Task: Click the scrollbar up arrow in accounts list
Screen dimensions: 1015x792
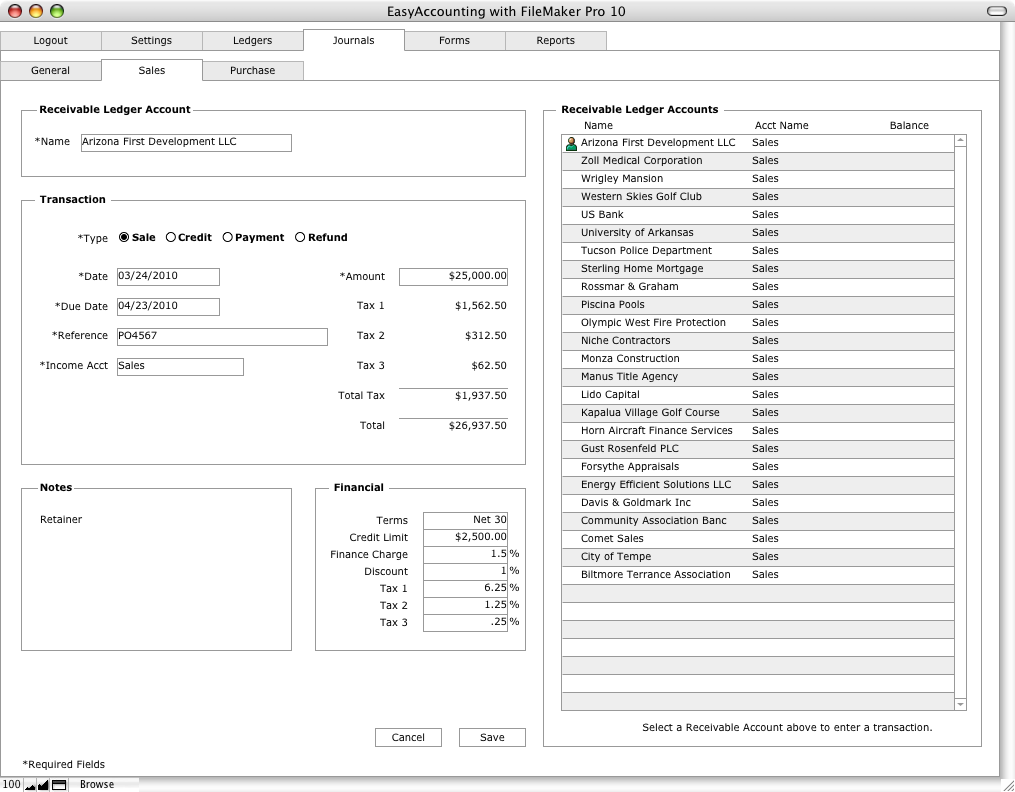Action: click(961, 140)
